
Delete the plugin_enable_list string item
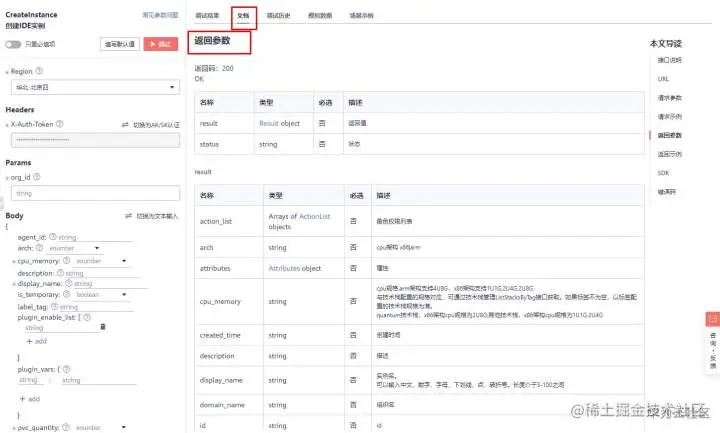click(103, 326)
